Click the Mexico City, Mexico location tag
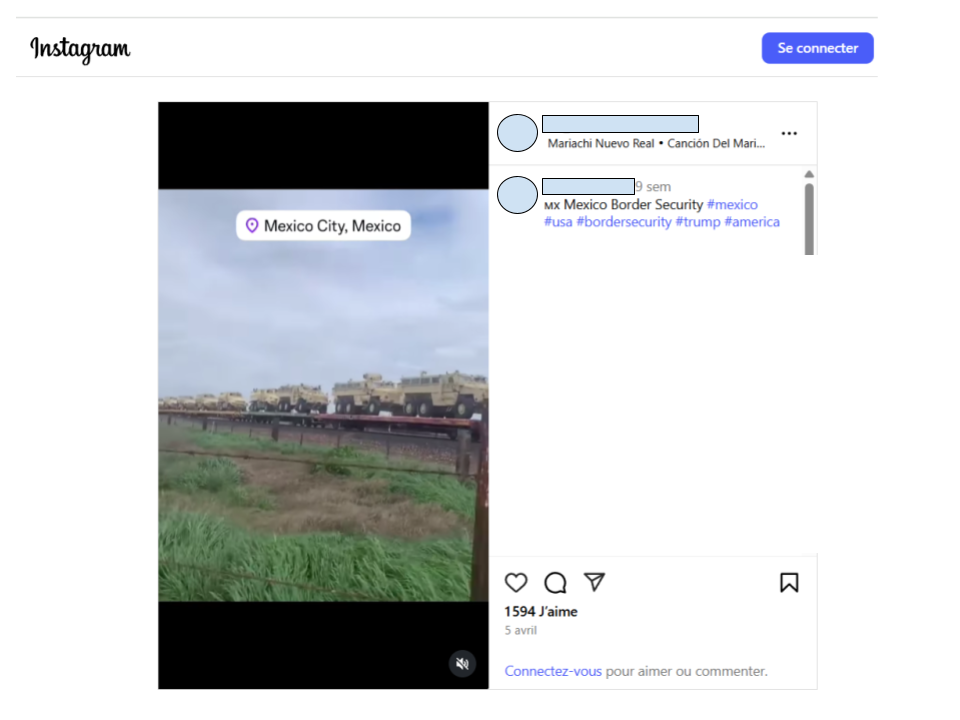This screenshot has height=720, width=960. click(x=323, y=226)
